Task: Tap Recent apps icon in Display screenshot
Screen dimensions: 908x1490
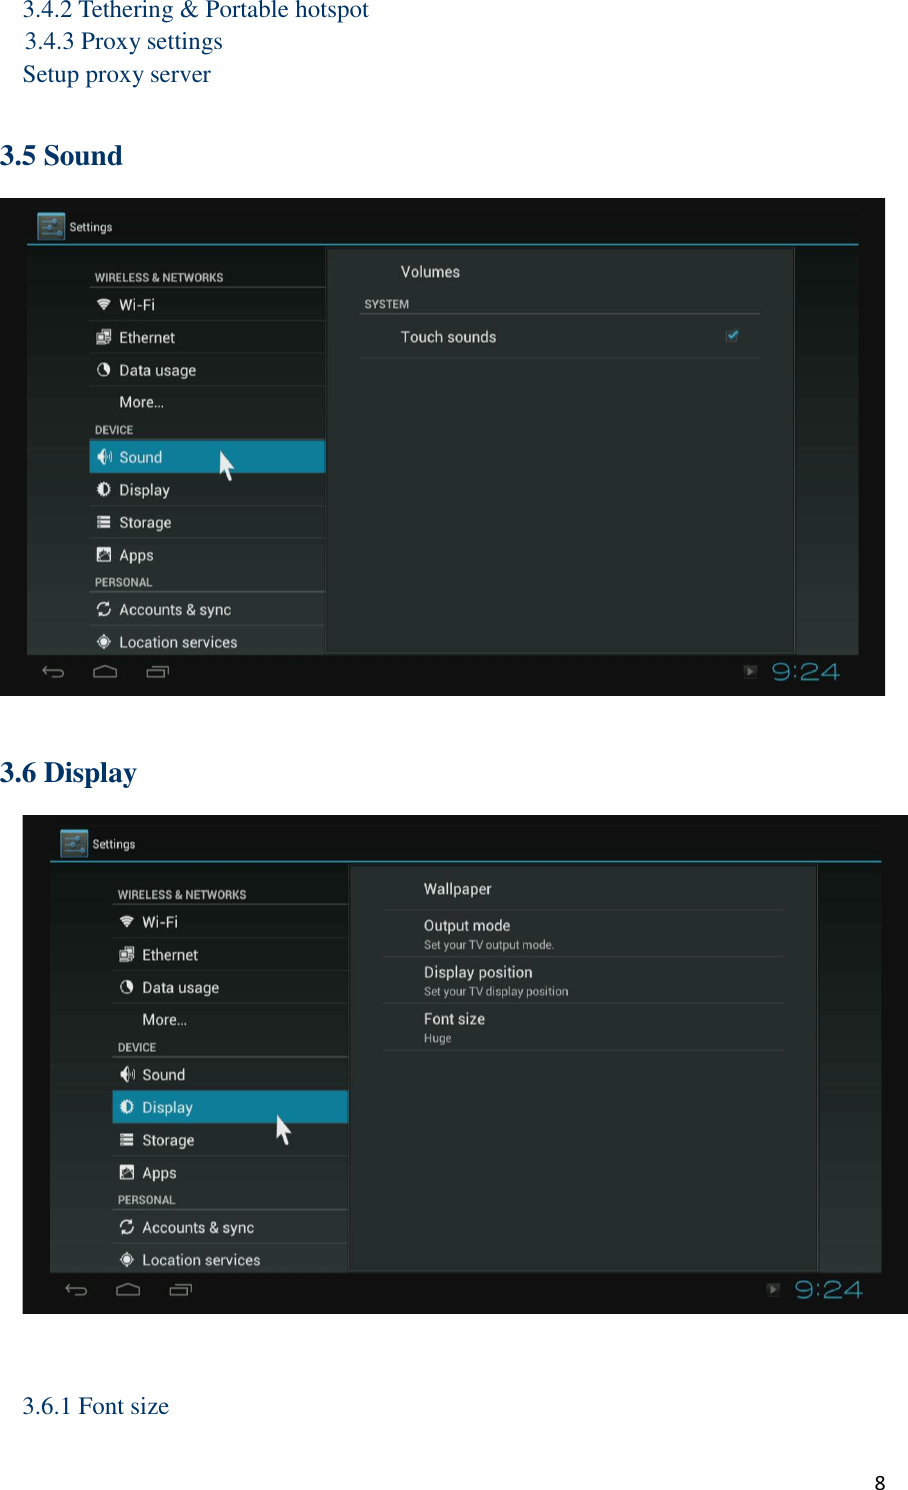Action: coord(180,1290)
